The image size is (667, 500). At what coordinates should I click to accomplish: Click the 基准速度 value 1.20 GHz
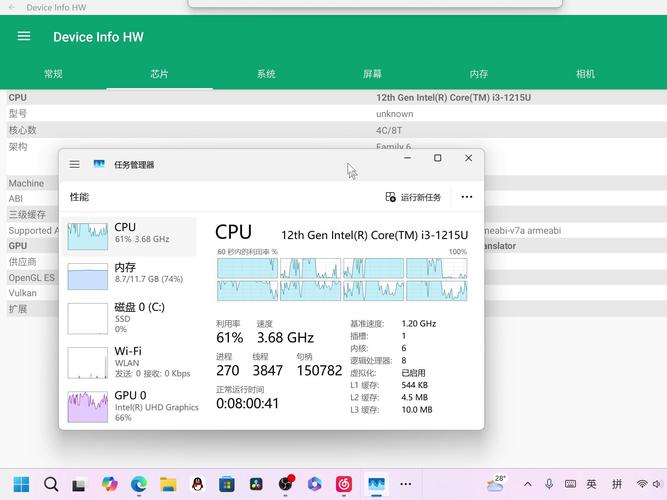coord(419,323)
